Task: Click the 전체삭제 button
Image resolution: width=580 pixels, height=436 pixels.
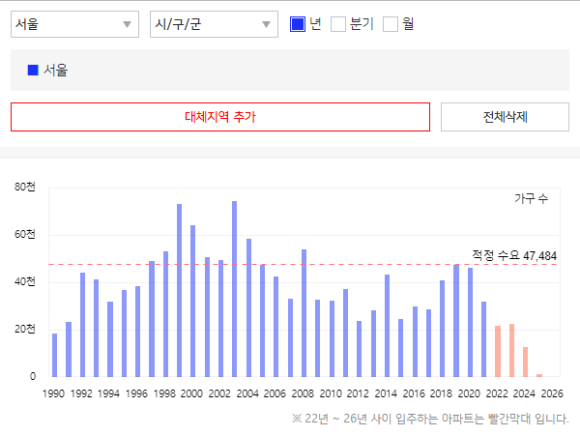Action: click(505, 117)
